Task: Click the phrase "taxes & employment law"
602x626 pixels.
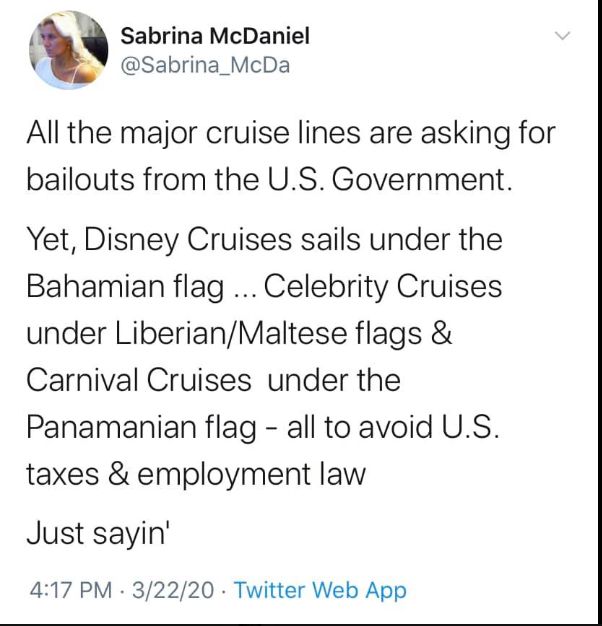Action: 196,473
